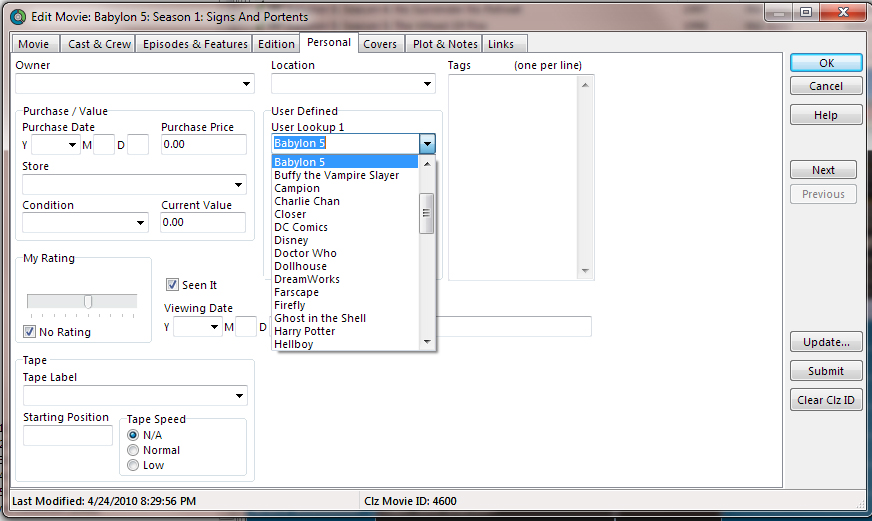The image size is (872, 521).
Task: Click the lookup list scroll down arrow
Action: [x=427, y=342]
